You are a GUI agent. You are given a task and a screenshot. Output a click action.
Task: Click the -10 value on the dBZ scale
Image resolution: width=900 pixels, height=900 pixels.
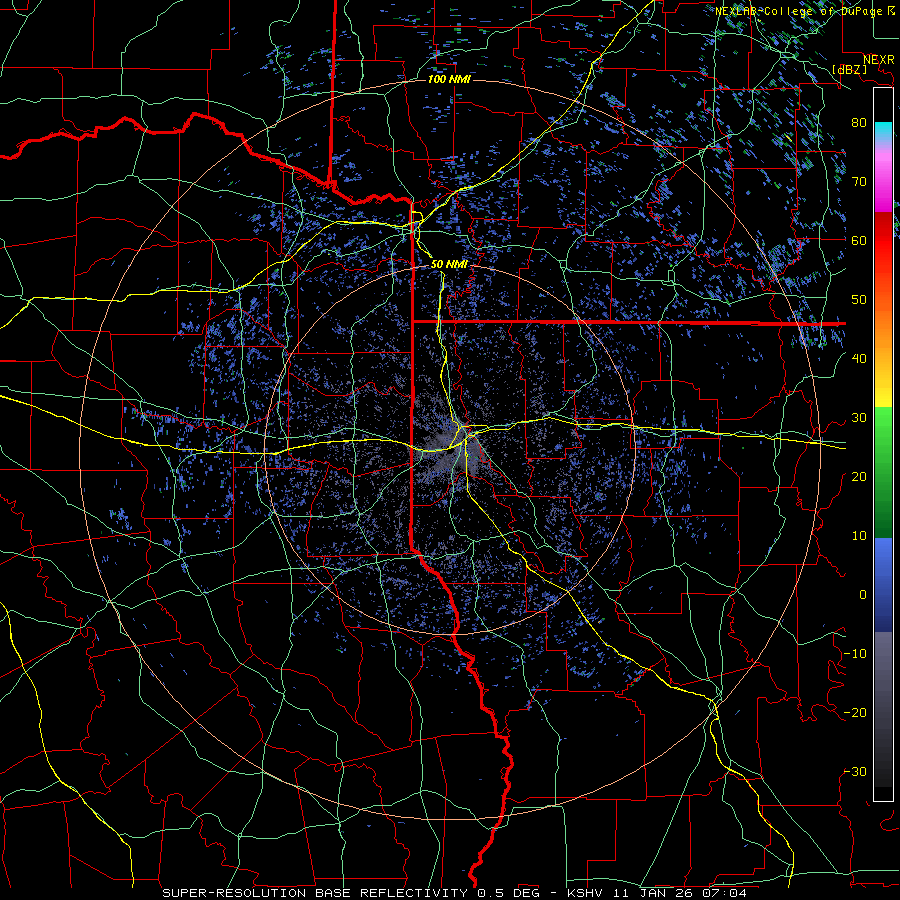tap(855, 654)
